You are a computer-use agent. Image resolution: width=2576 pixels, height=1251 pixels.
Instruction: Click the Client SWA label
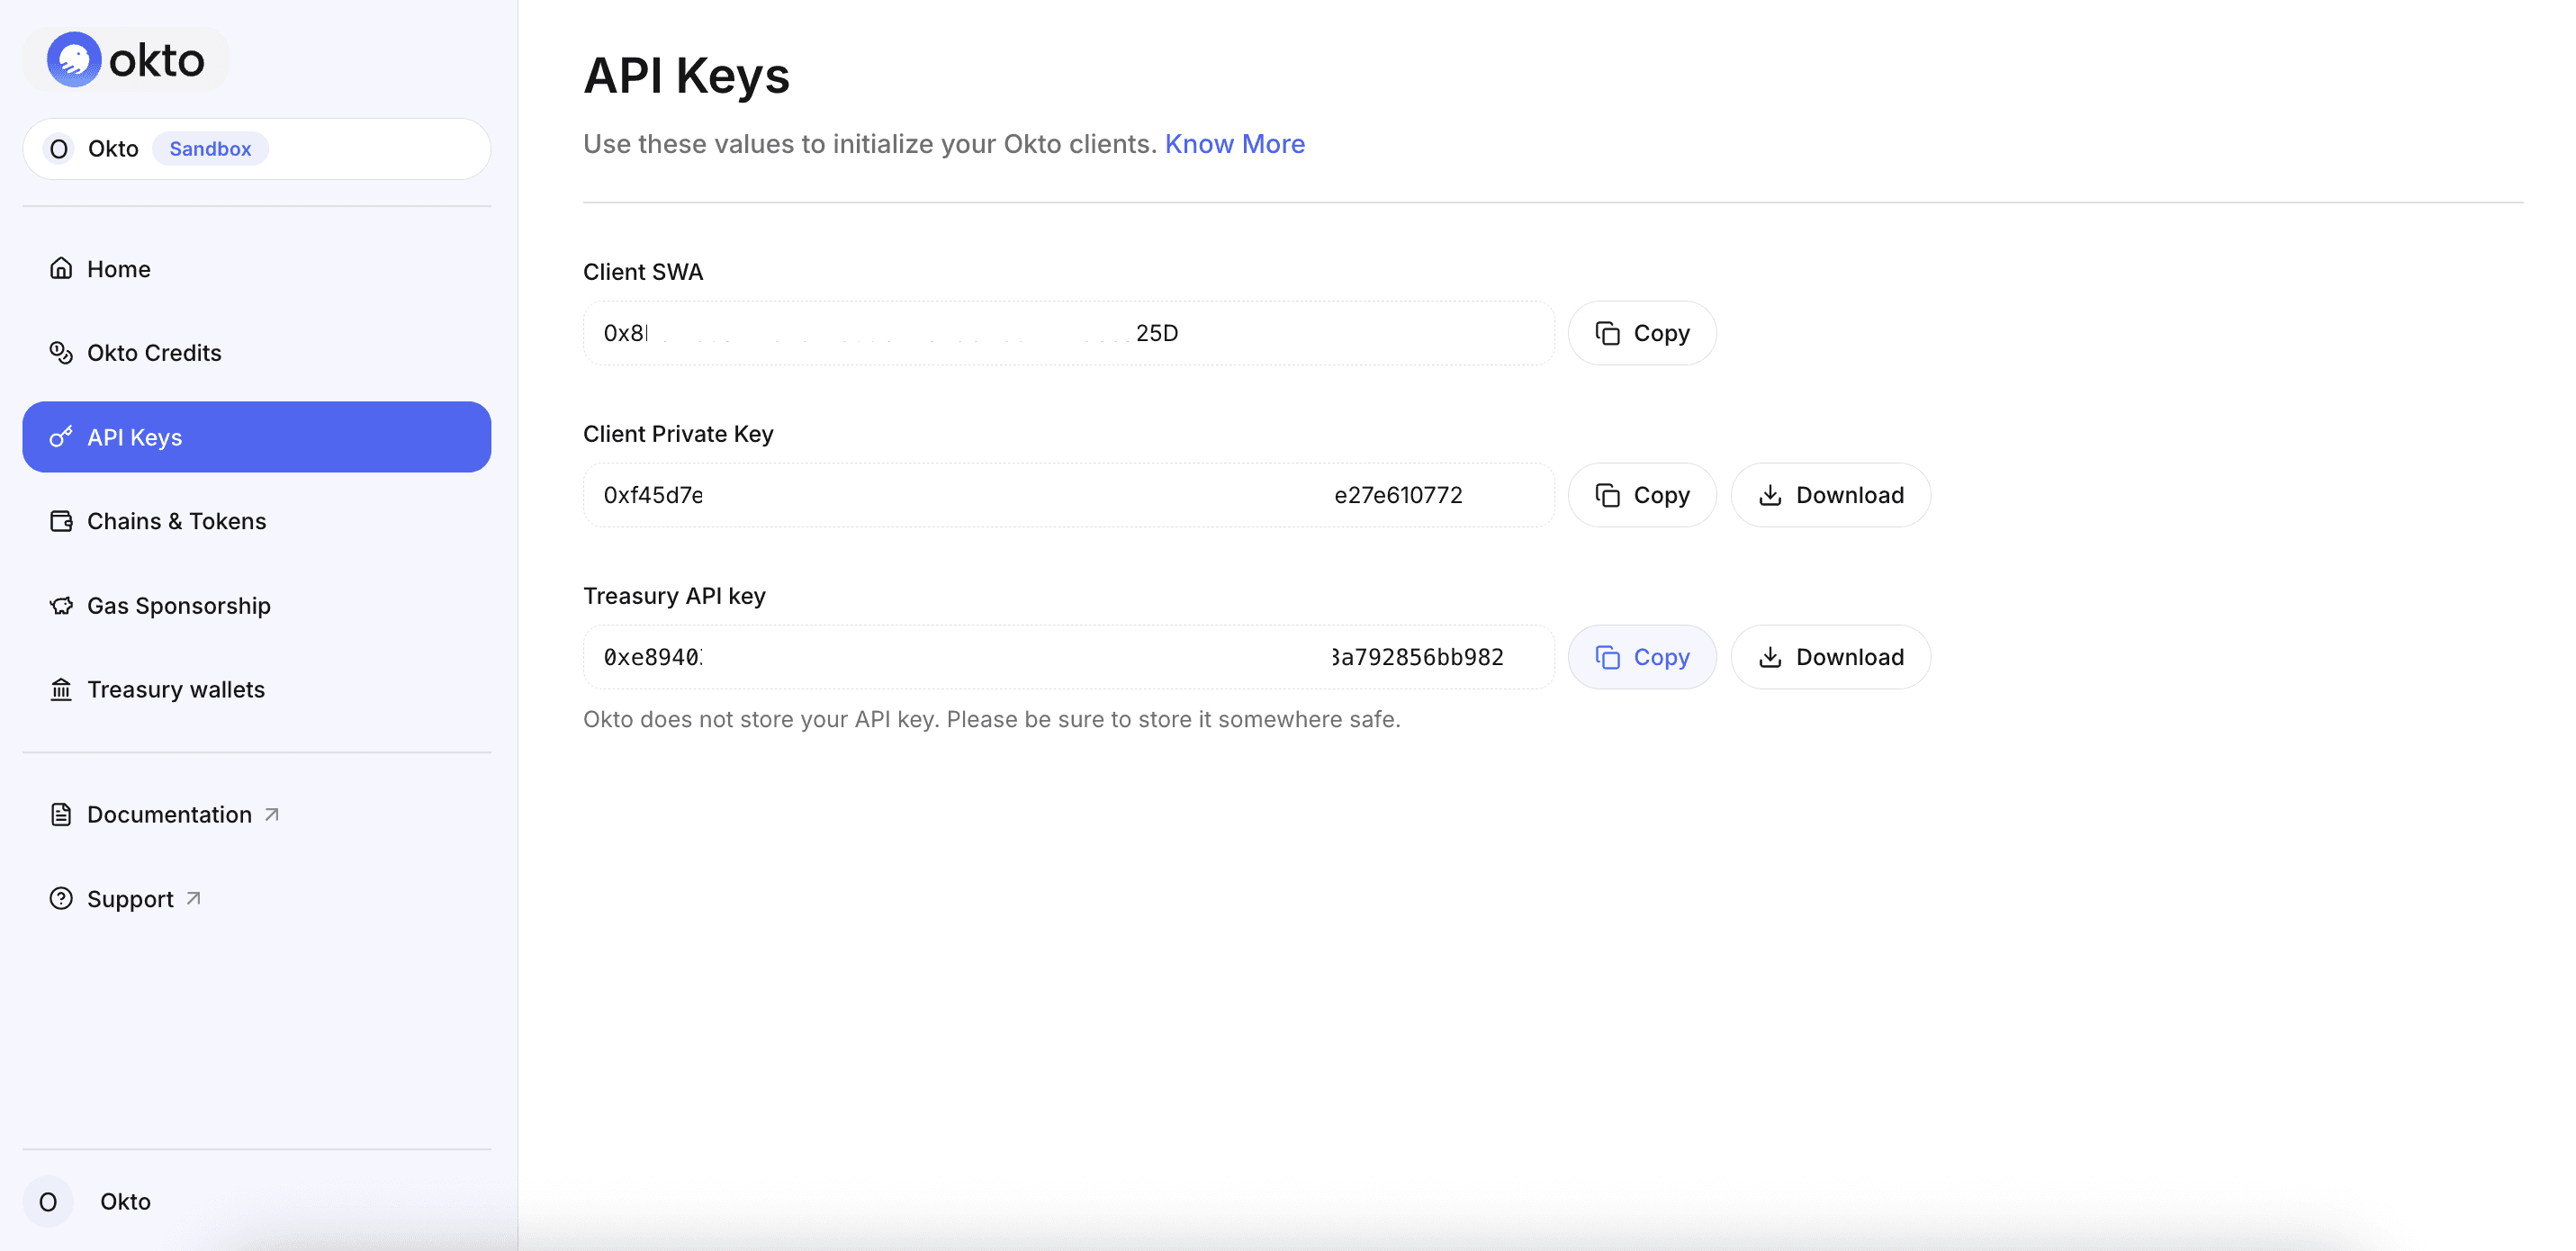pyautogui.click(x=643, y=272)
